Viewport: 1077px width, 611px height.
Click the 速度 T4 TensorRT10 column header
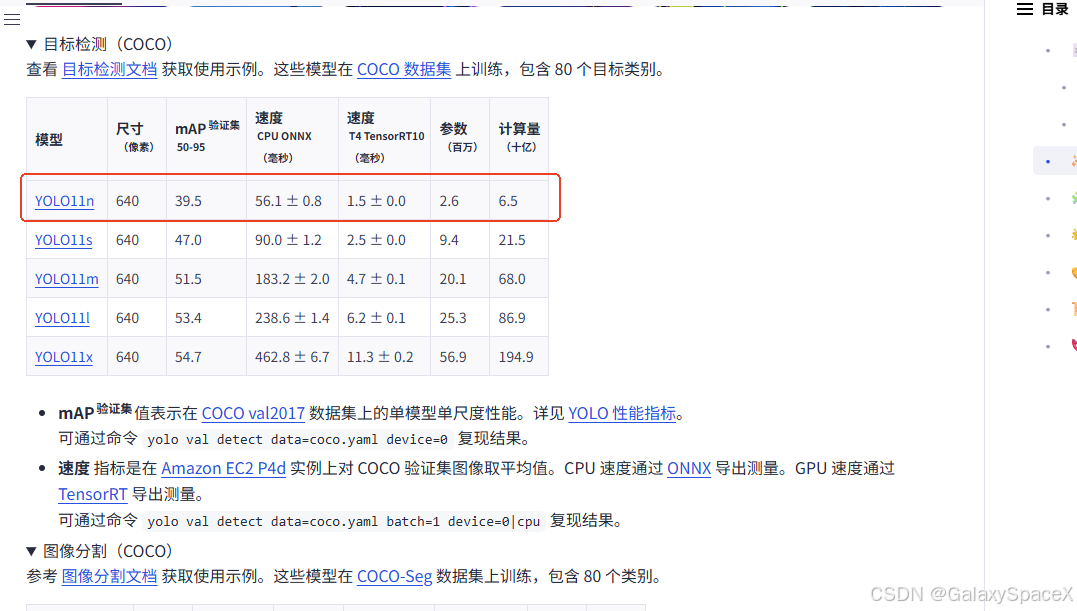click(385, 137)
